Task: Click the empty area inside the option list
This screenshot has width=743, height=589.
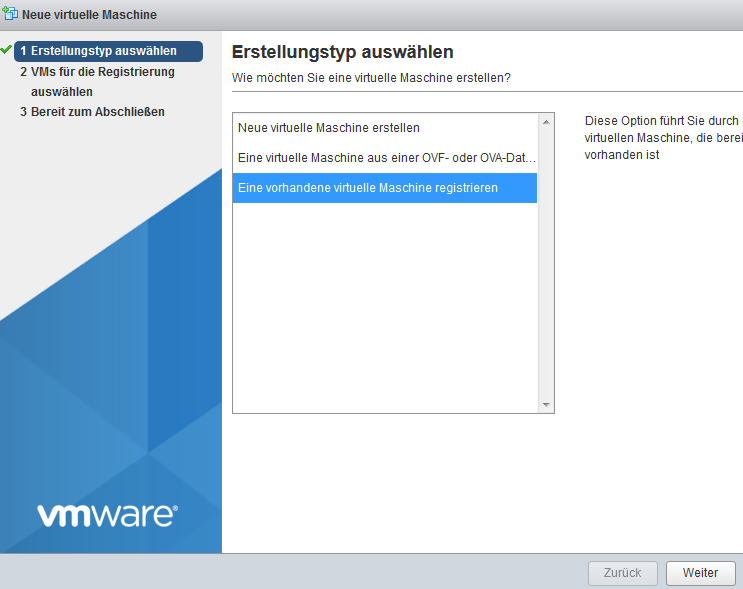Action: tap(385, 310)
